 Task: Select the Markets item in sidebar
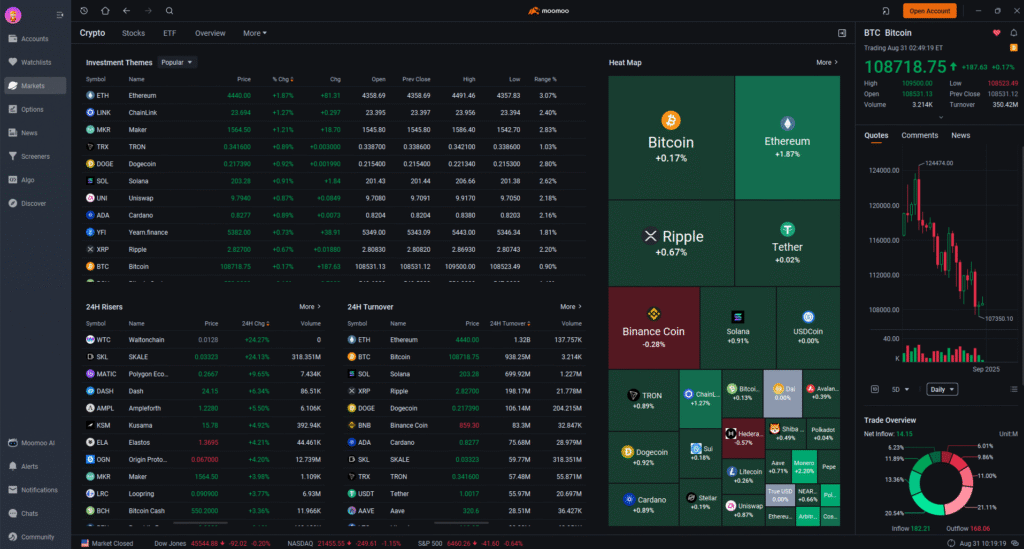35,86
